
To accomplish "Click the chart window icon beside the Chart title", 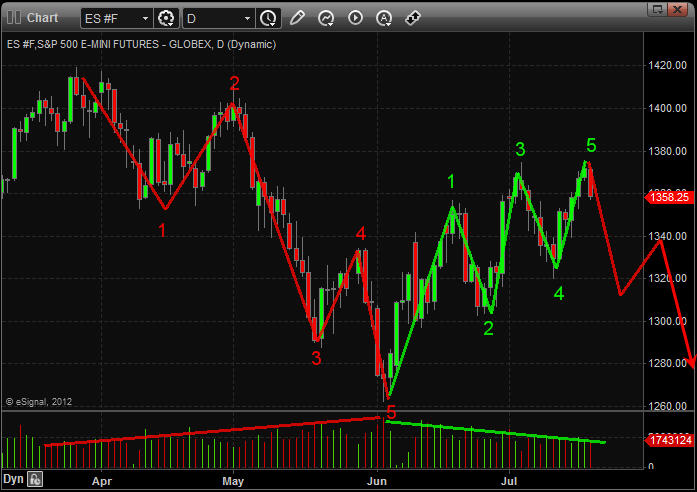I will (13, 17).
